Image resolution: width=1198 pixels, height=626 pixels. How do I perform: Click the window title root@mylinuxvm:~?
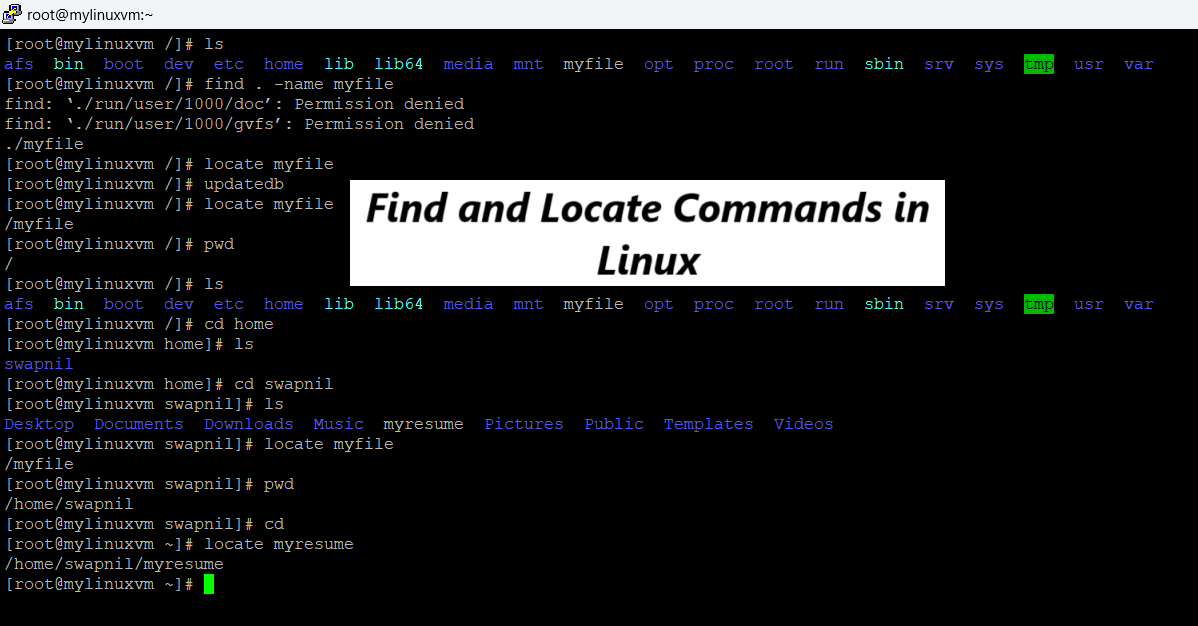pyautogui.click(x=90, y=15)
